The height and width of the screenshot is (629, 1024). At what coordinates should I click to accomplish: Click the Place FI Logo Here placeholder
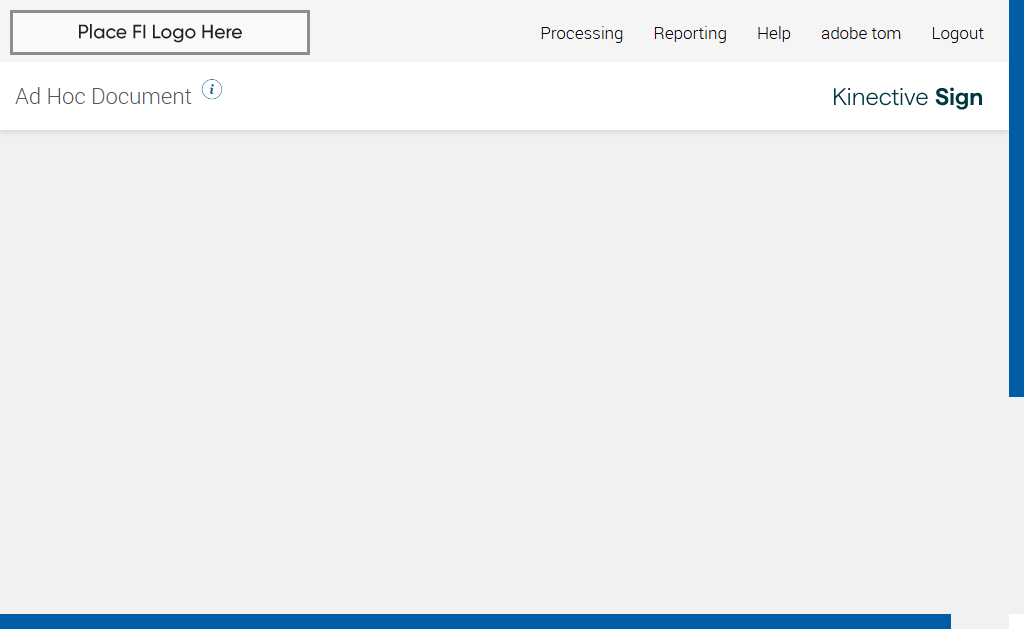point(160,32)
